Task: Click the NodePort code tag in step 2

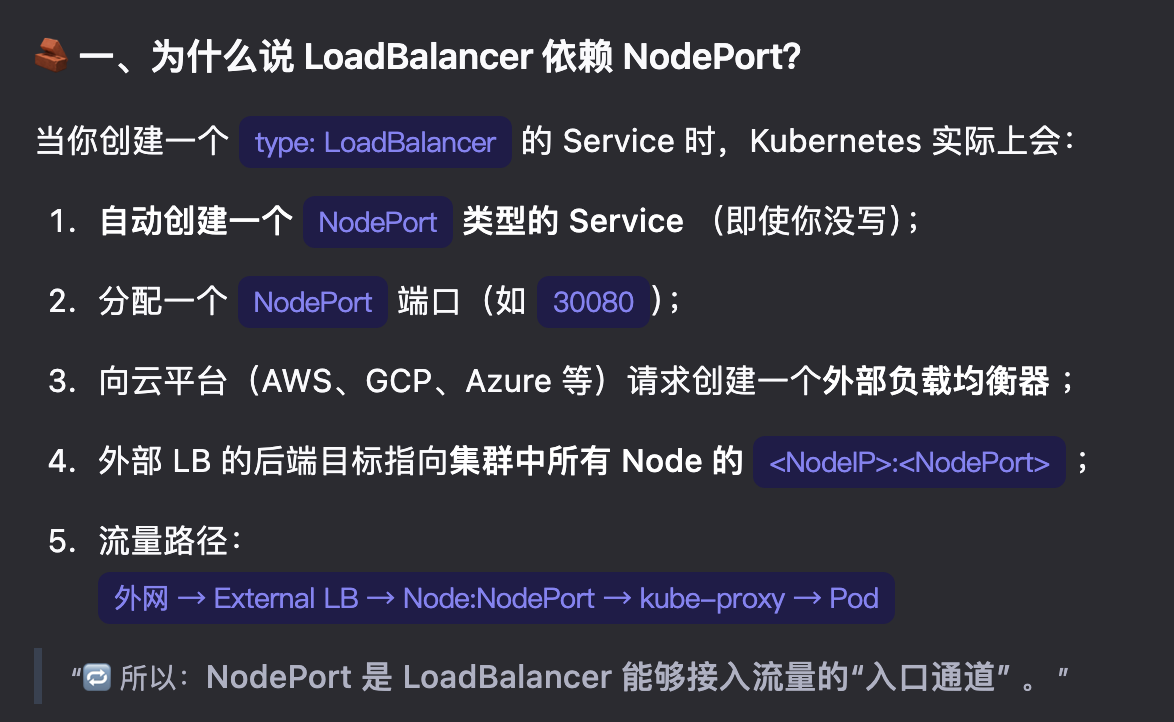Action: tap(313, 302)
